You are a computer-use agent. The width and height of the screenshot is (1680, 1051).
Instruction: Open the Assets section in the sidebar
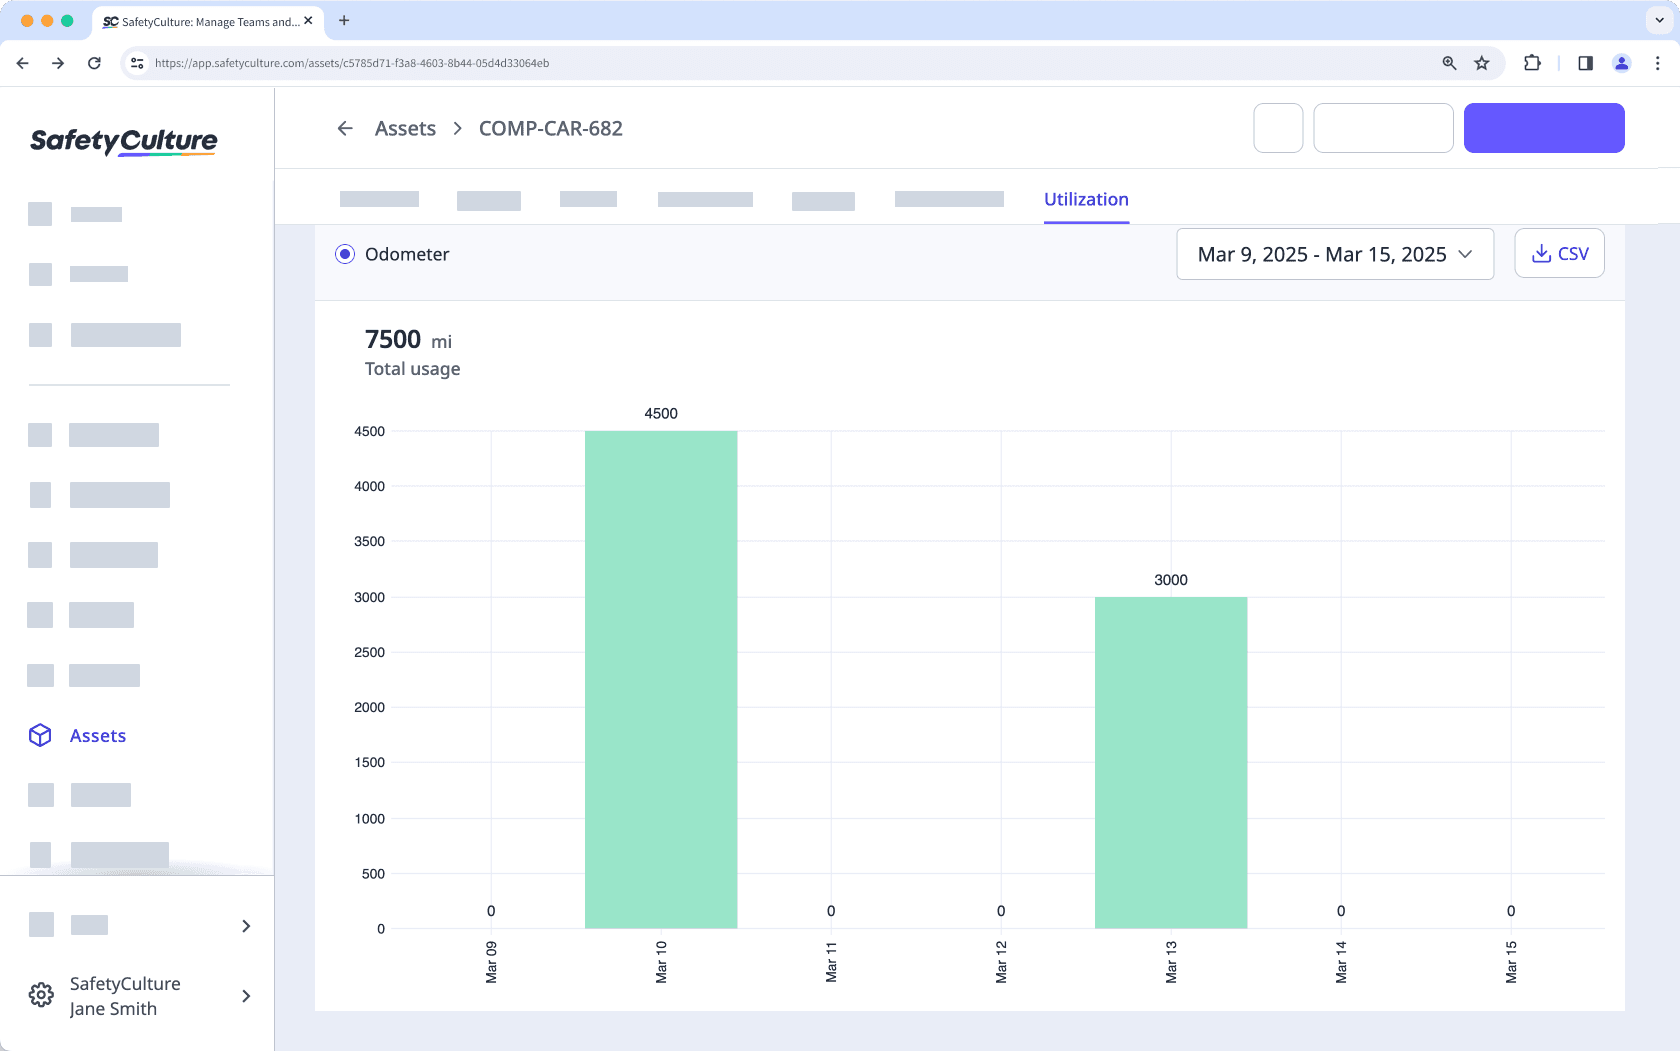97,735
